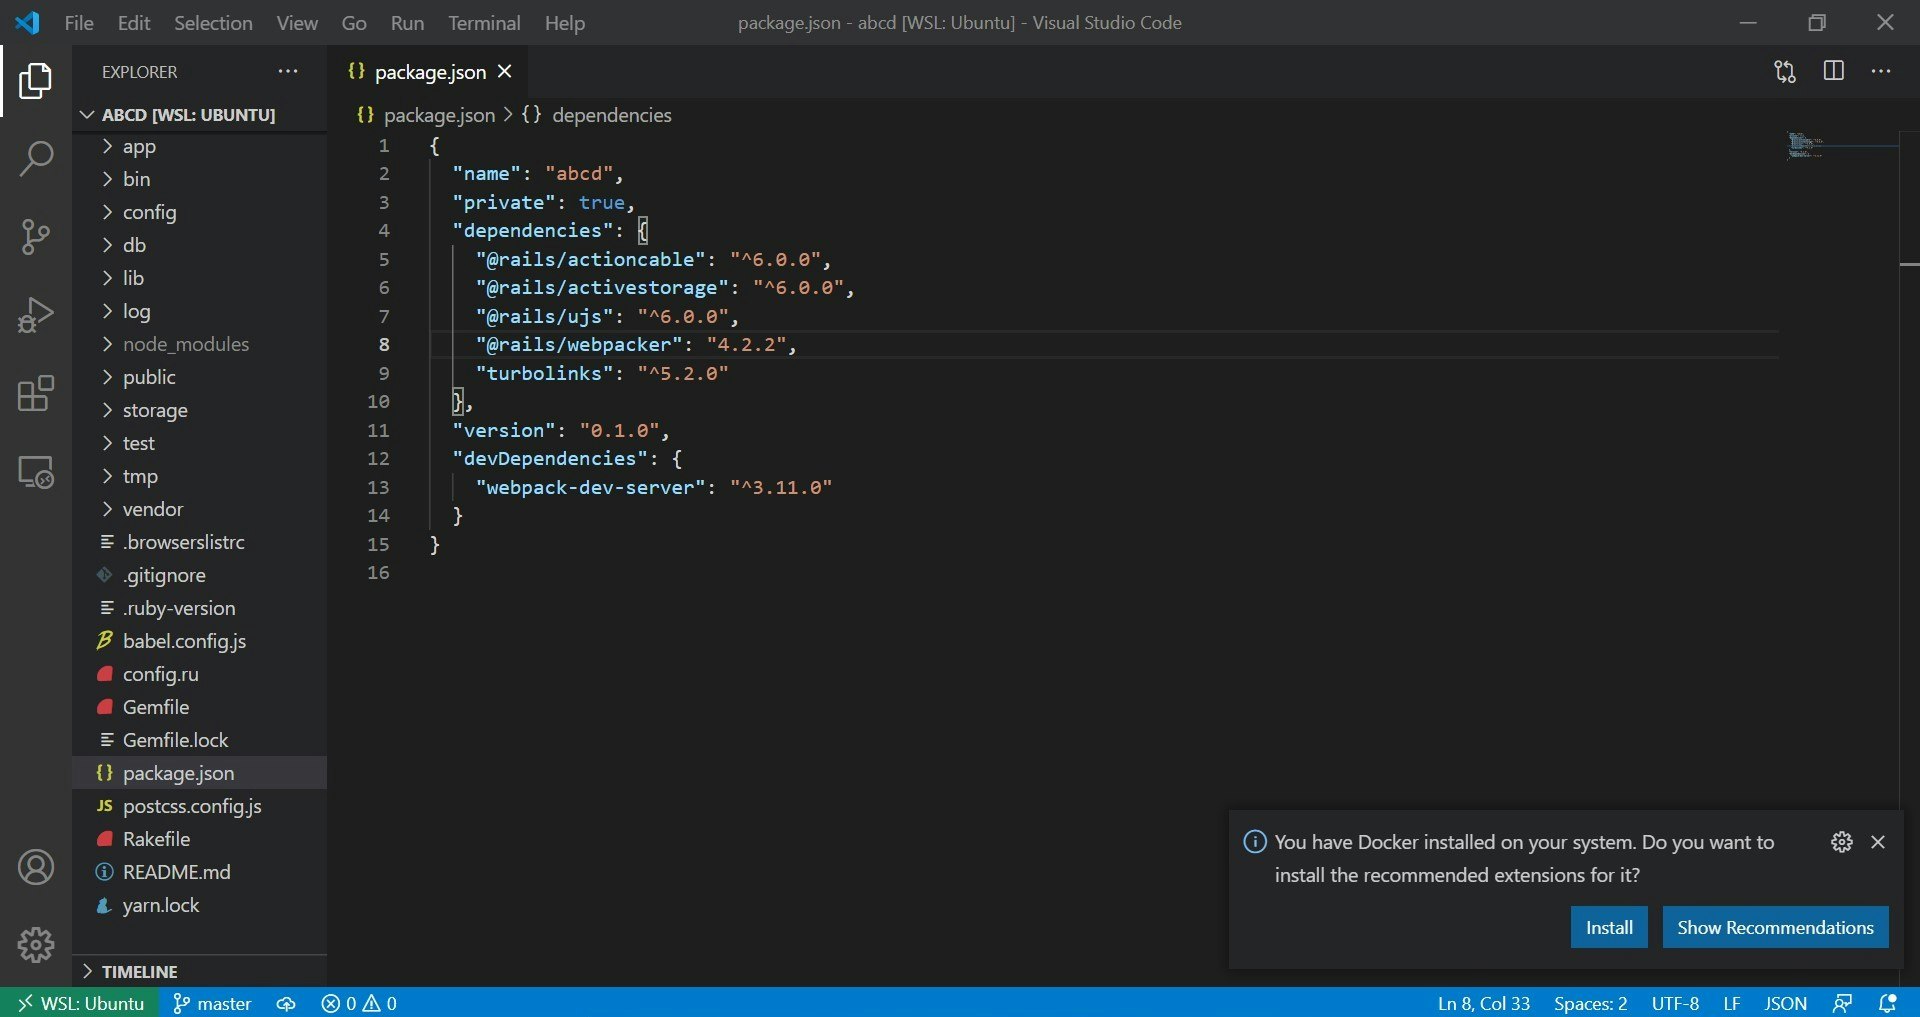
Task: Click Install button in Docker notification
Action: click(x=1609, y=927)
